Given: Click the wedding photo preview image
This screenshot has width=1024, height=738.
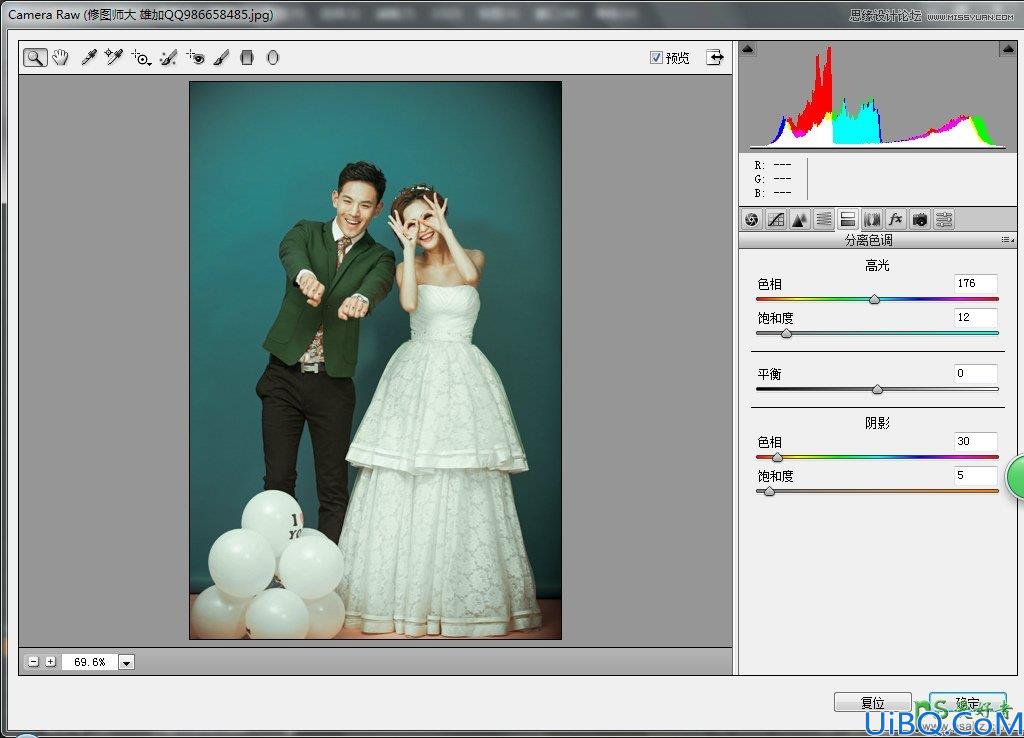Looking at the screenshot, I should (376, 360).
